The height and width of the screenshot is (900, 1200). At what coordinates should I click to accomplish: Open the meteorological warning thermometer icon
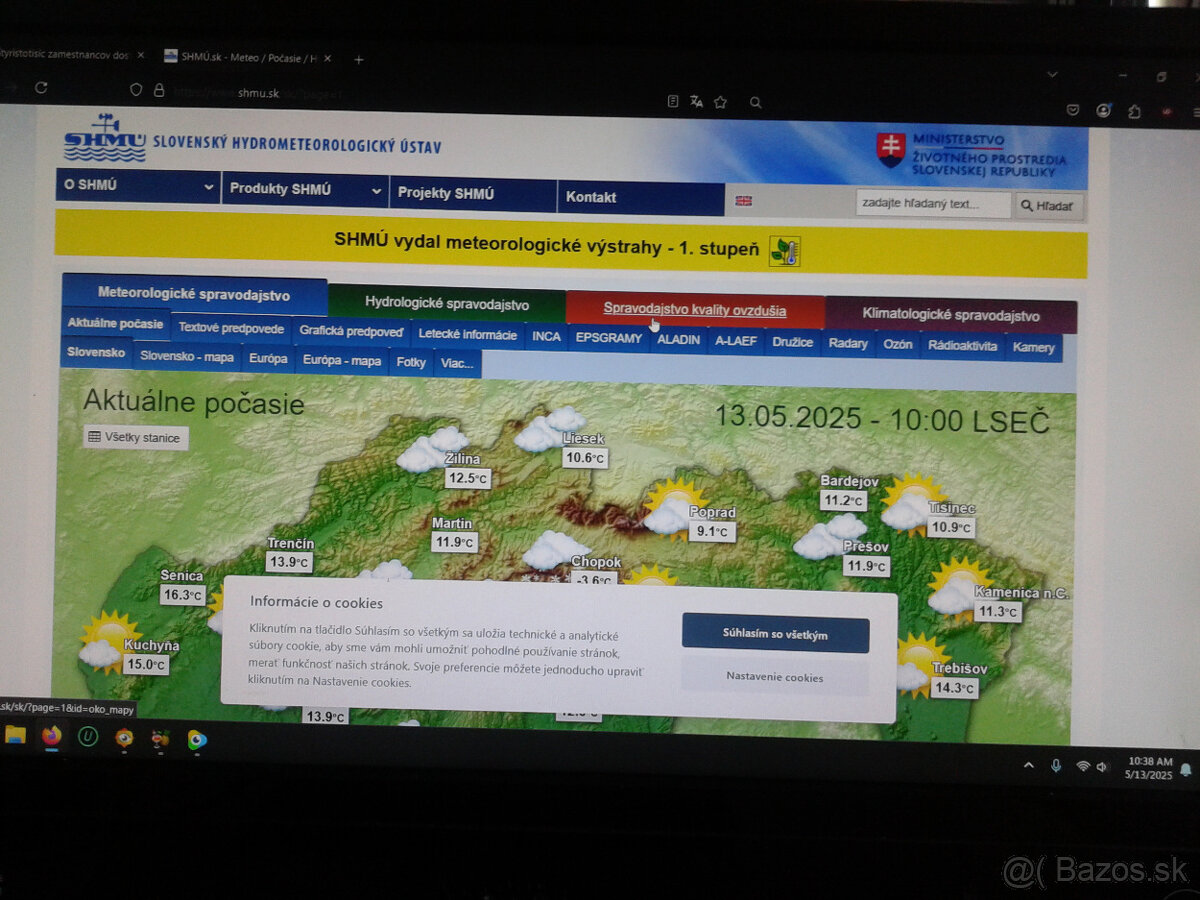pyautogui.click(x=784, y=251)
